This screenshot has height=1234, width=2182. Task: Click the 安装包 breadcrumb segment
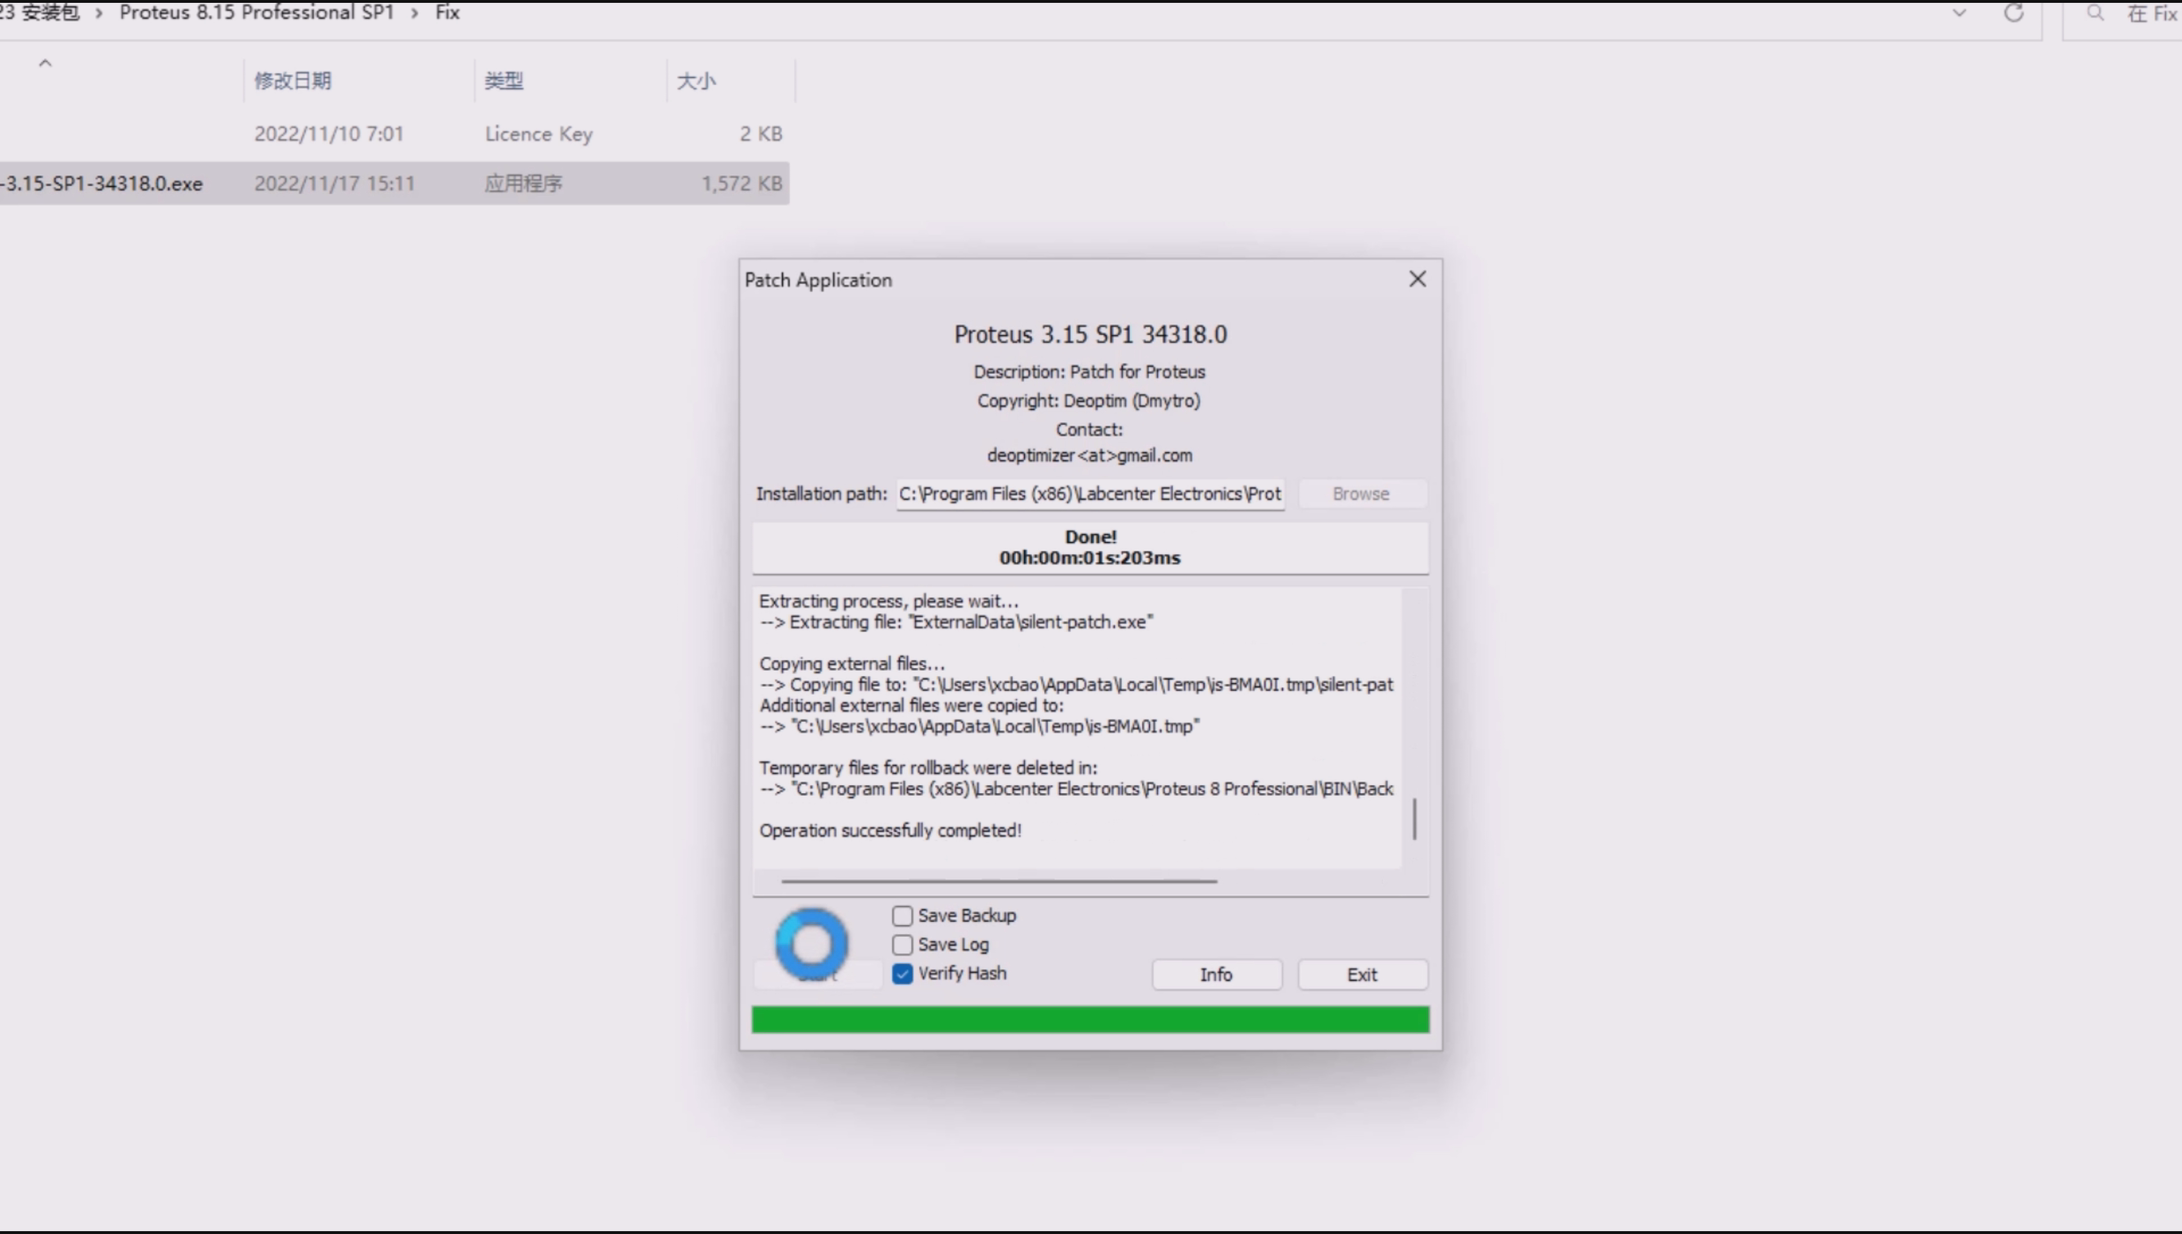click(49, 13)
